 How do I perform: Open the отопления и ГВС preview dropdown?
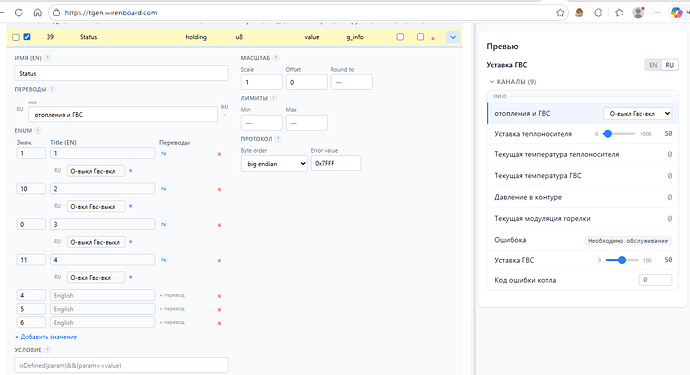(637, 114)
